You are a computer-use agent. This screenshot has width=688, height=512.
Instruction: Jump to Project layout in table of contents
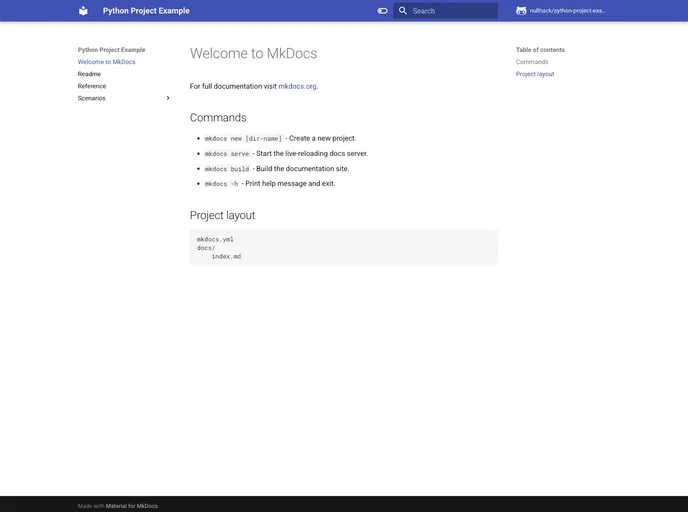(535, 74)
